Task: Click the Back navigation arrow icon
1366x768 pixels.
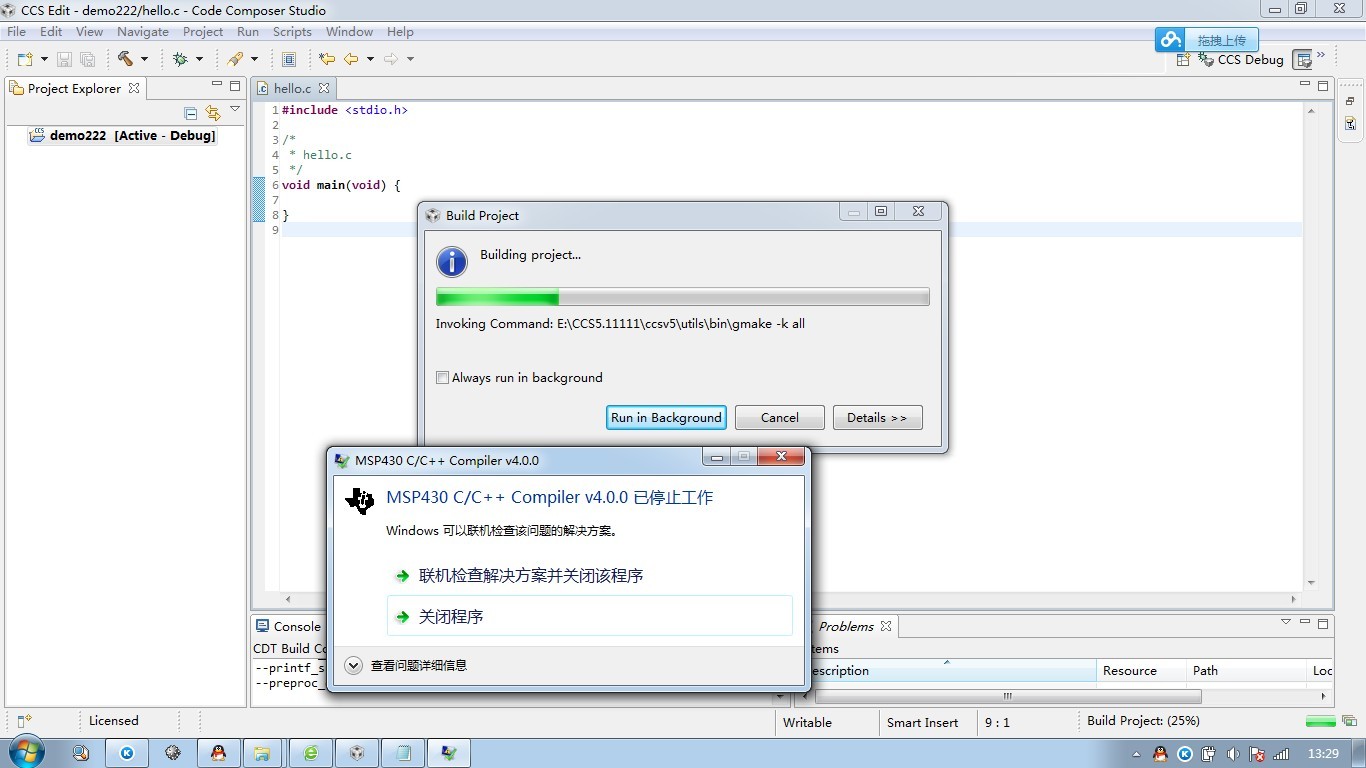Action: coord(351,59)
